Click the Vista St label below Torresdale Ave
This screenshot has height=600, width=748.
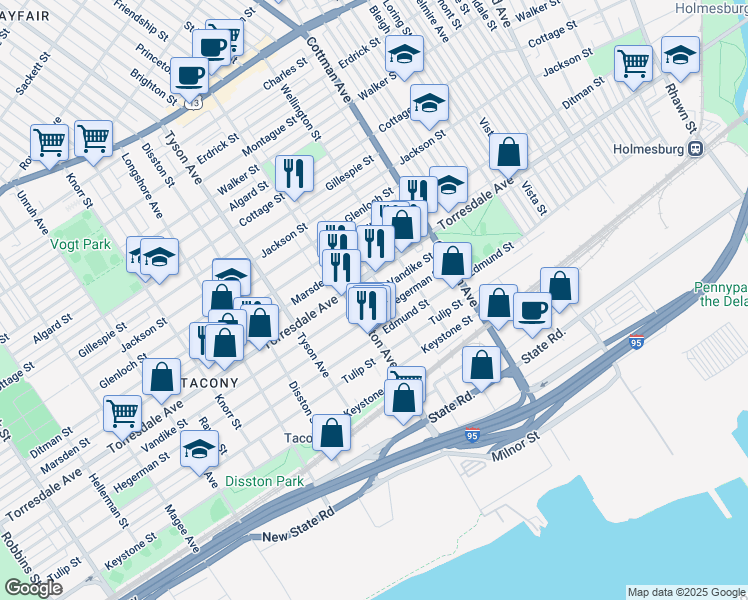(x=534, y=198)
